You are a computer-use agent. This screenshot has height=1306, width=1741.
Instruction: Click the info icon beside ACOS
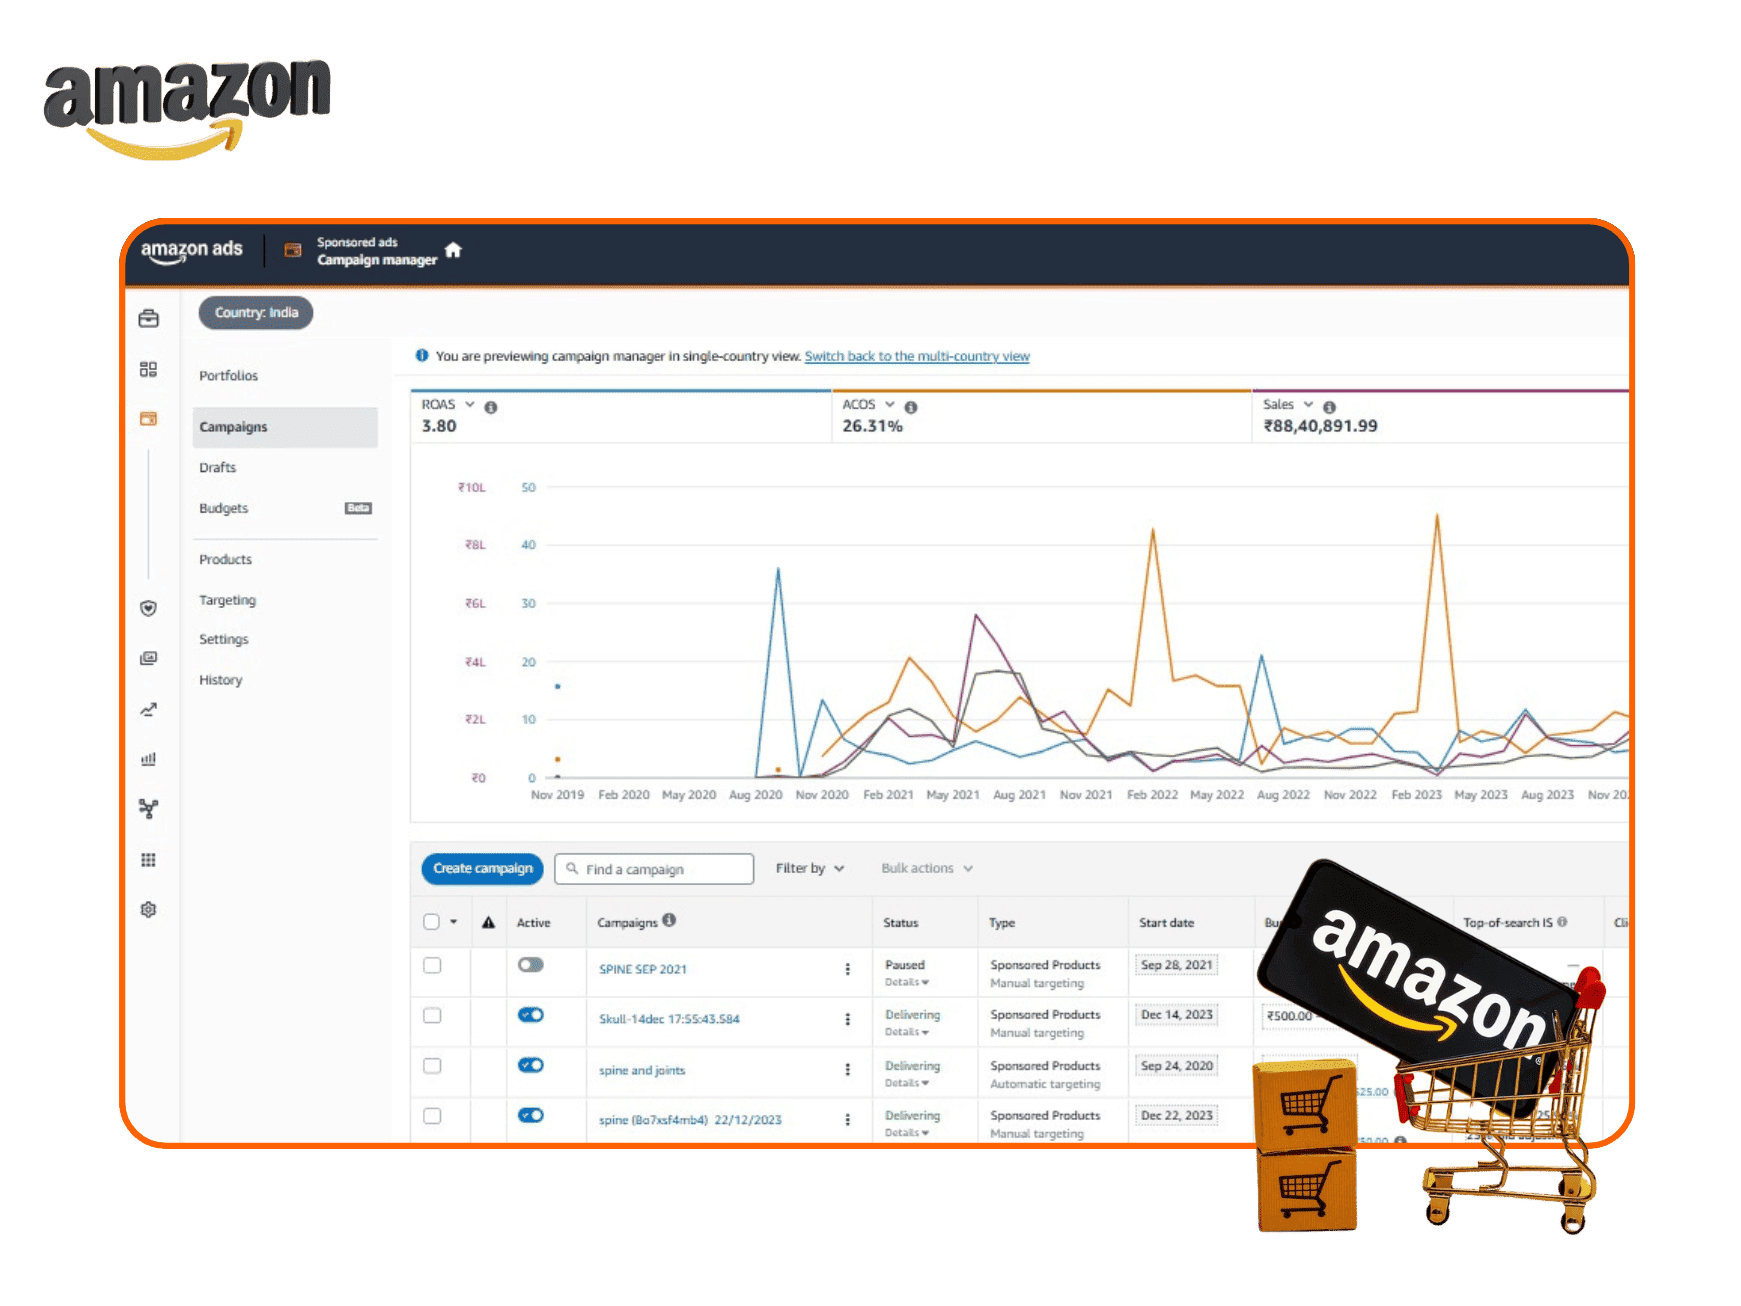911,407
